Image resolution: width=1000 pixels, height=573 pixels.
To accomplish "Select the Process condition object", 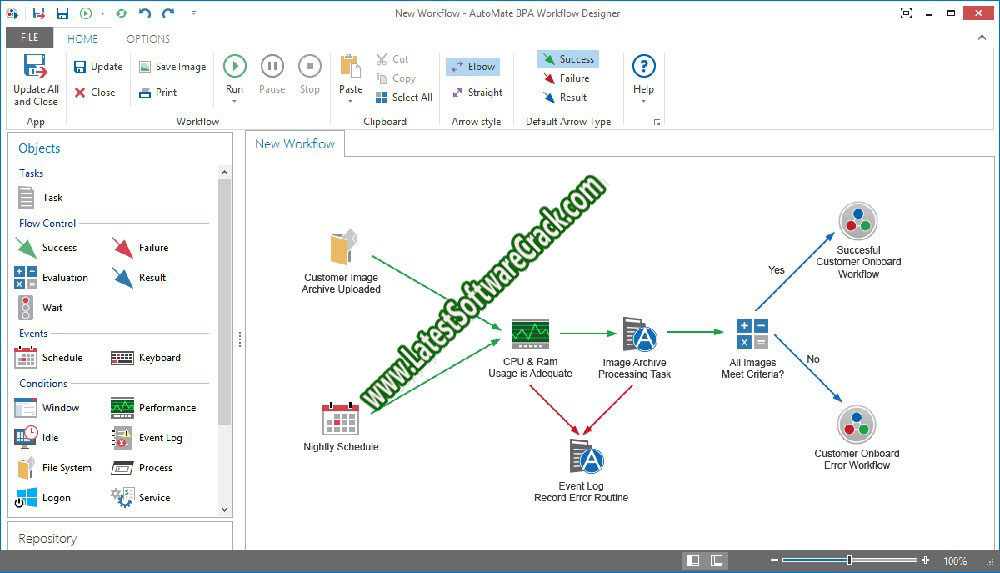I will (142, 468).
